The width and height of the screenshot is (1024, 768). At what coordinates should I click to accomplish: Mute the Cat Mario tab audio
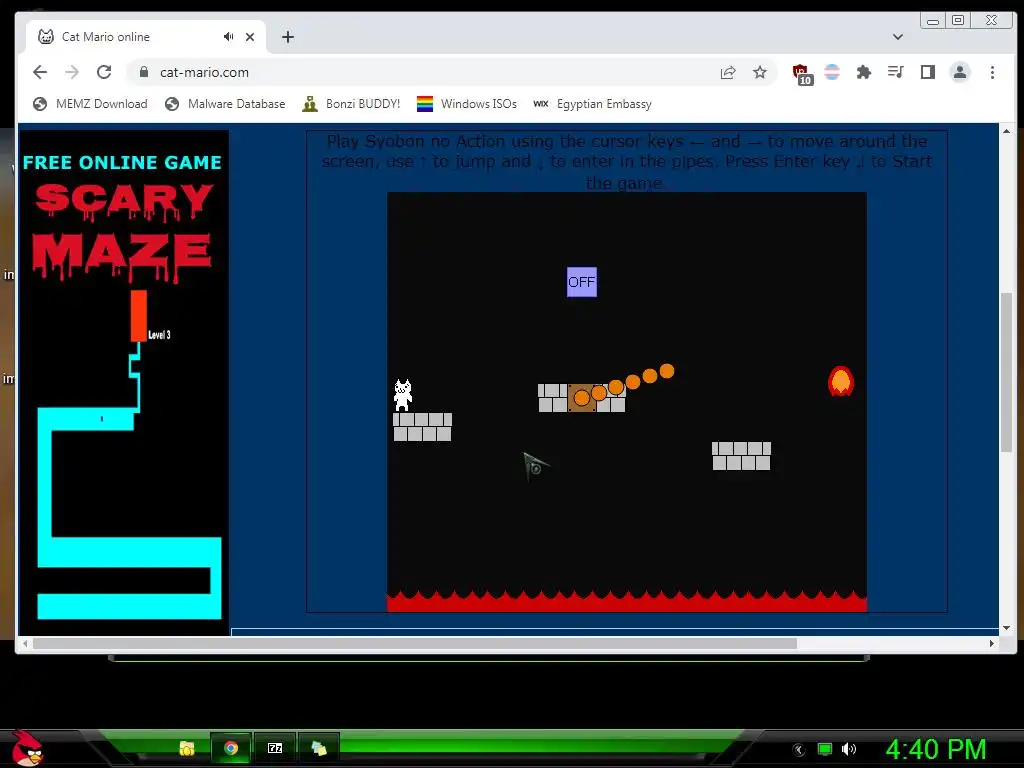(x=228, y=37)
